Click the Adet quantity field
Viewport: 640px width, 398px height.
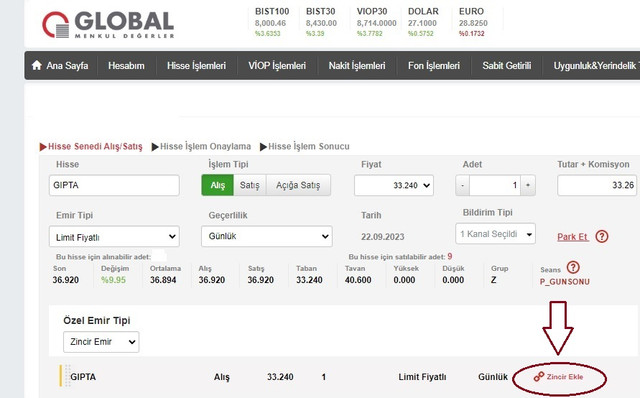495,185
